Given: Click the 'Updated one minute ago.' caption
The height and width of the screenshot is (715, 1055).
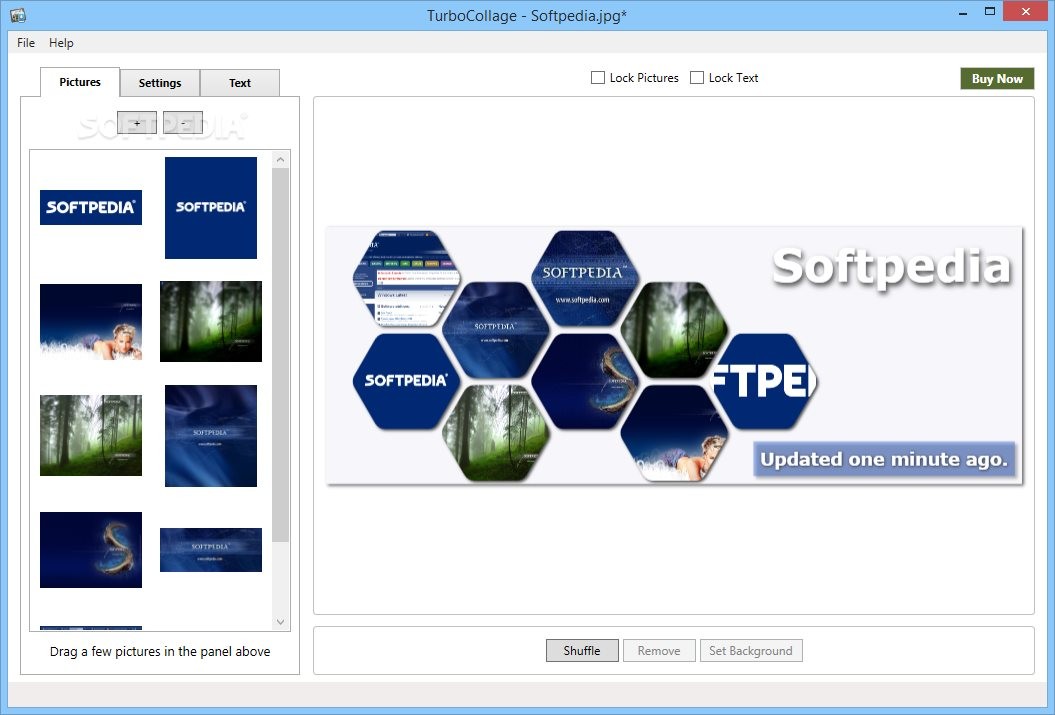Looking at the screenshot, I should pyautogui.click(x=884, y=459).
